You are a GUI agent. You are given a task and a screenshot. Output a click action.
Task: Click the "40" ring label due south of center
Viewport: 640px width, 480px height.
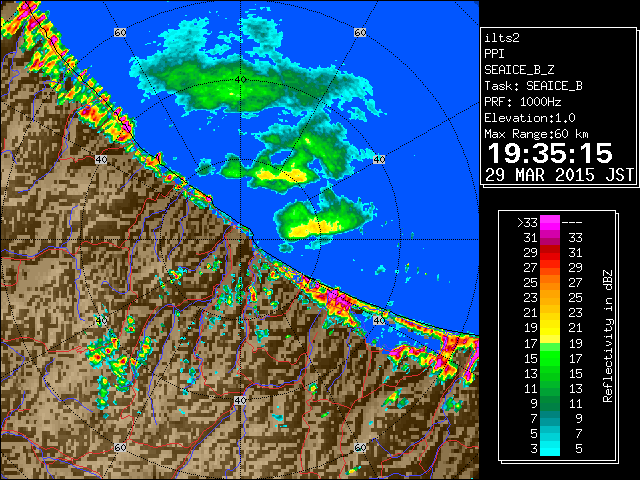coord(240,400)
